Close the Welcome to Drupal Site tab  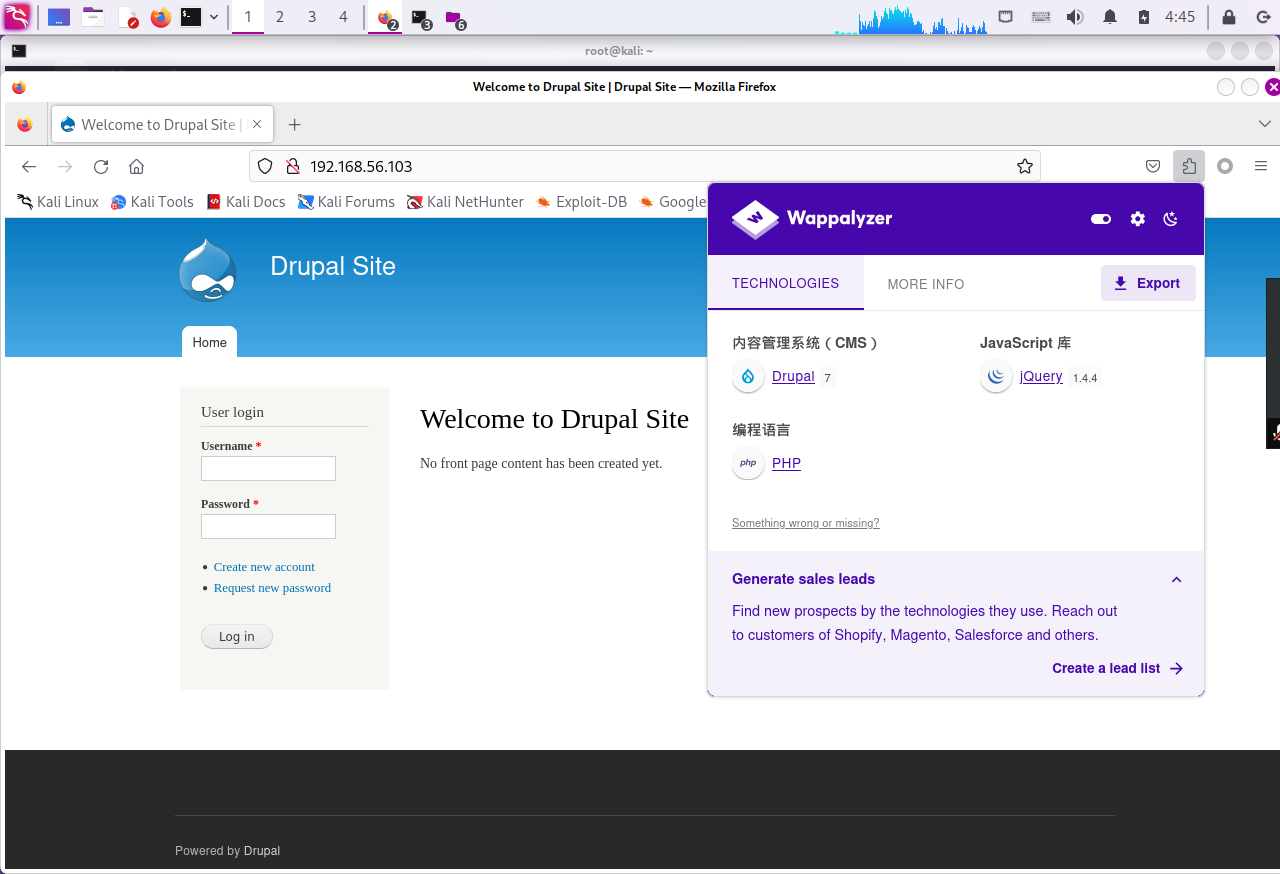(x=257, y=125)
